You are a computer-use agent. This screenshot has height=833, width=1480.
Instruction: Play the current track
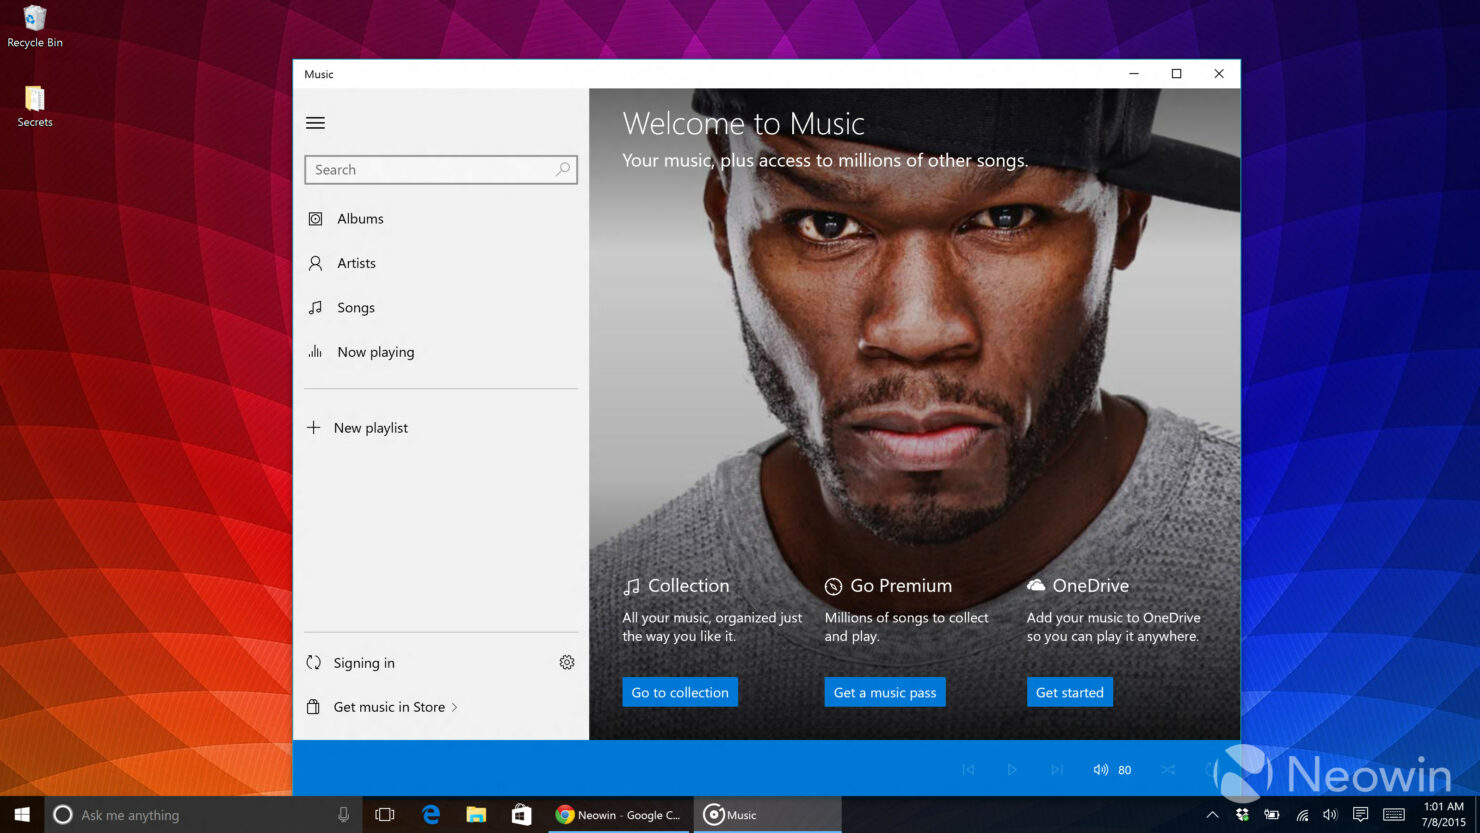point(1012,769)
